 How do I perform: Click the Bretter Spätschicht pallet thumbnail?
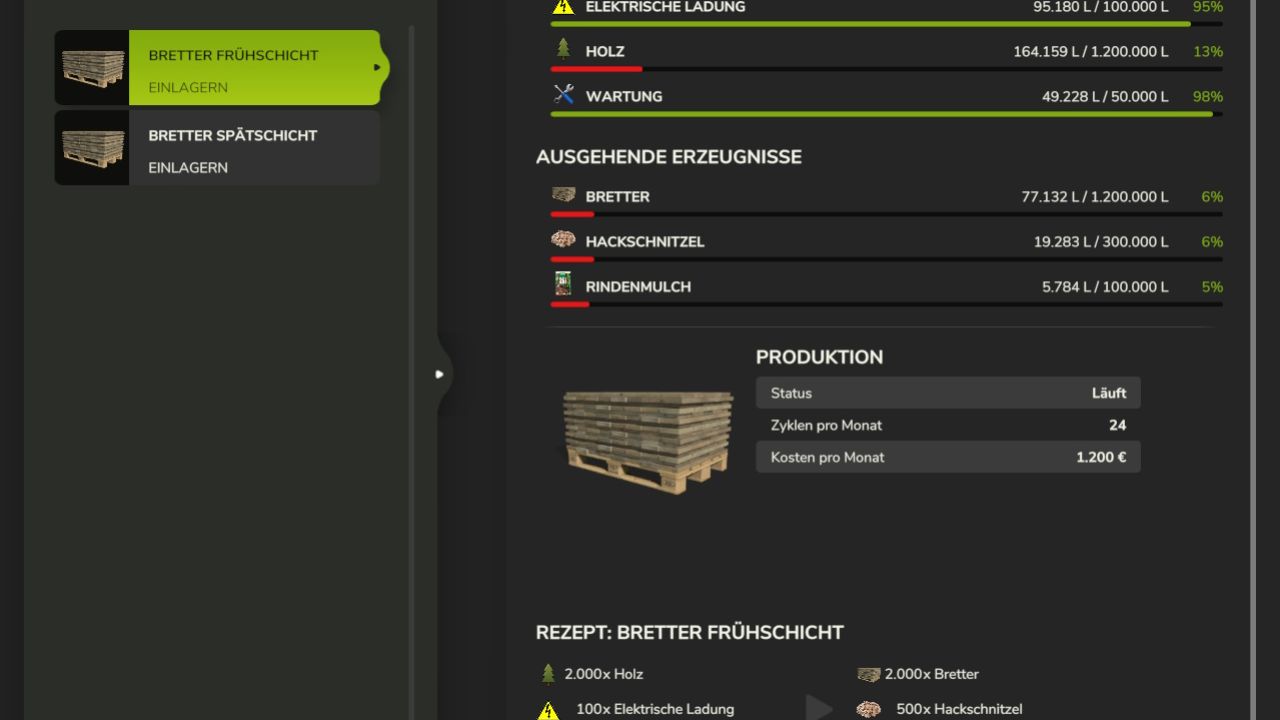click(x=93, y=148)
